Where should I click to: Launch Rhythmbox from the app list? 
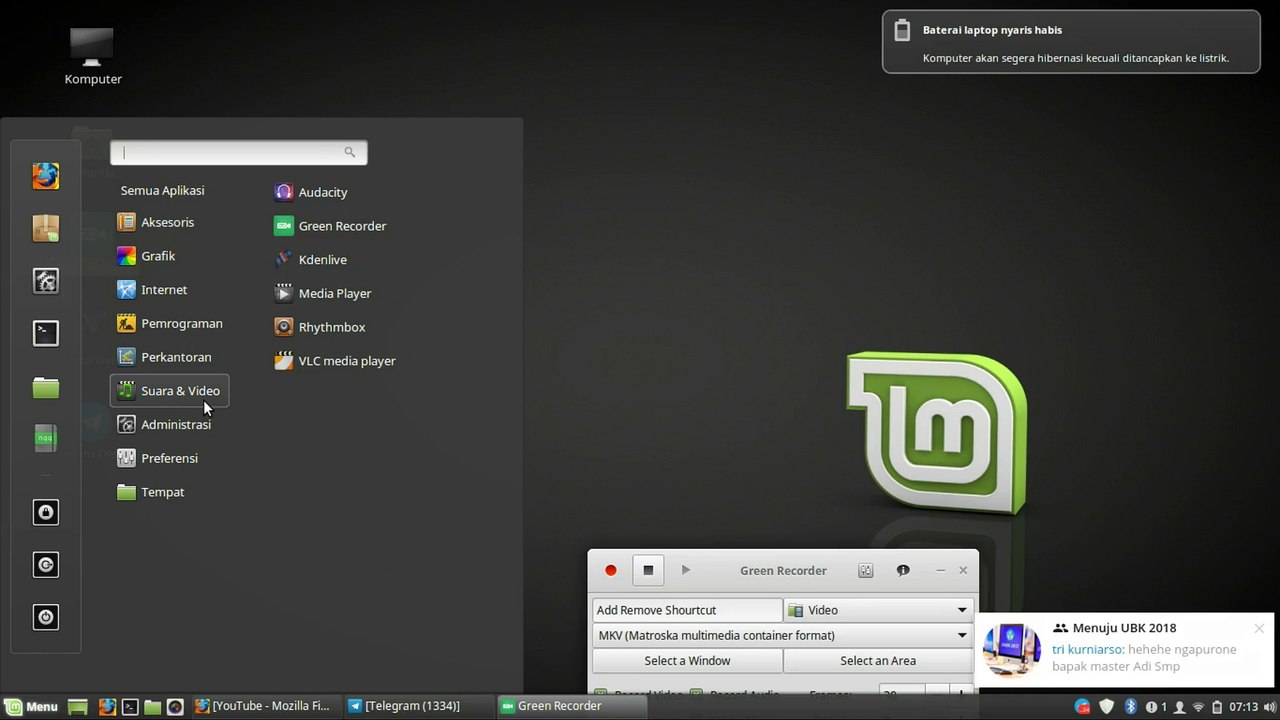(x=319, y=327)
